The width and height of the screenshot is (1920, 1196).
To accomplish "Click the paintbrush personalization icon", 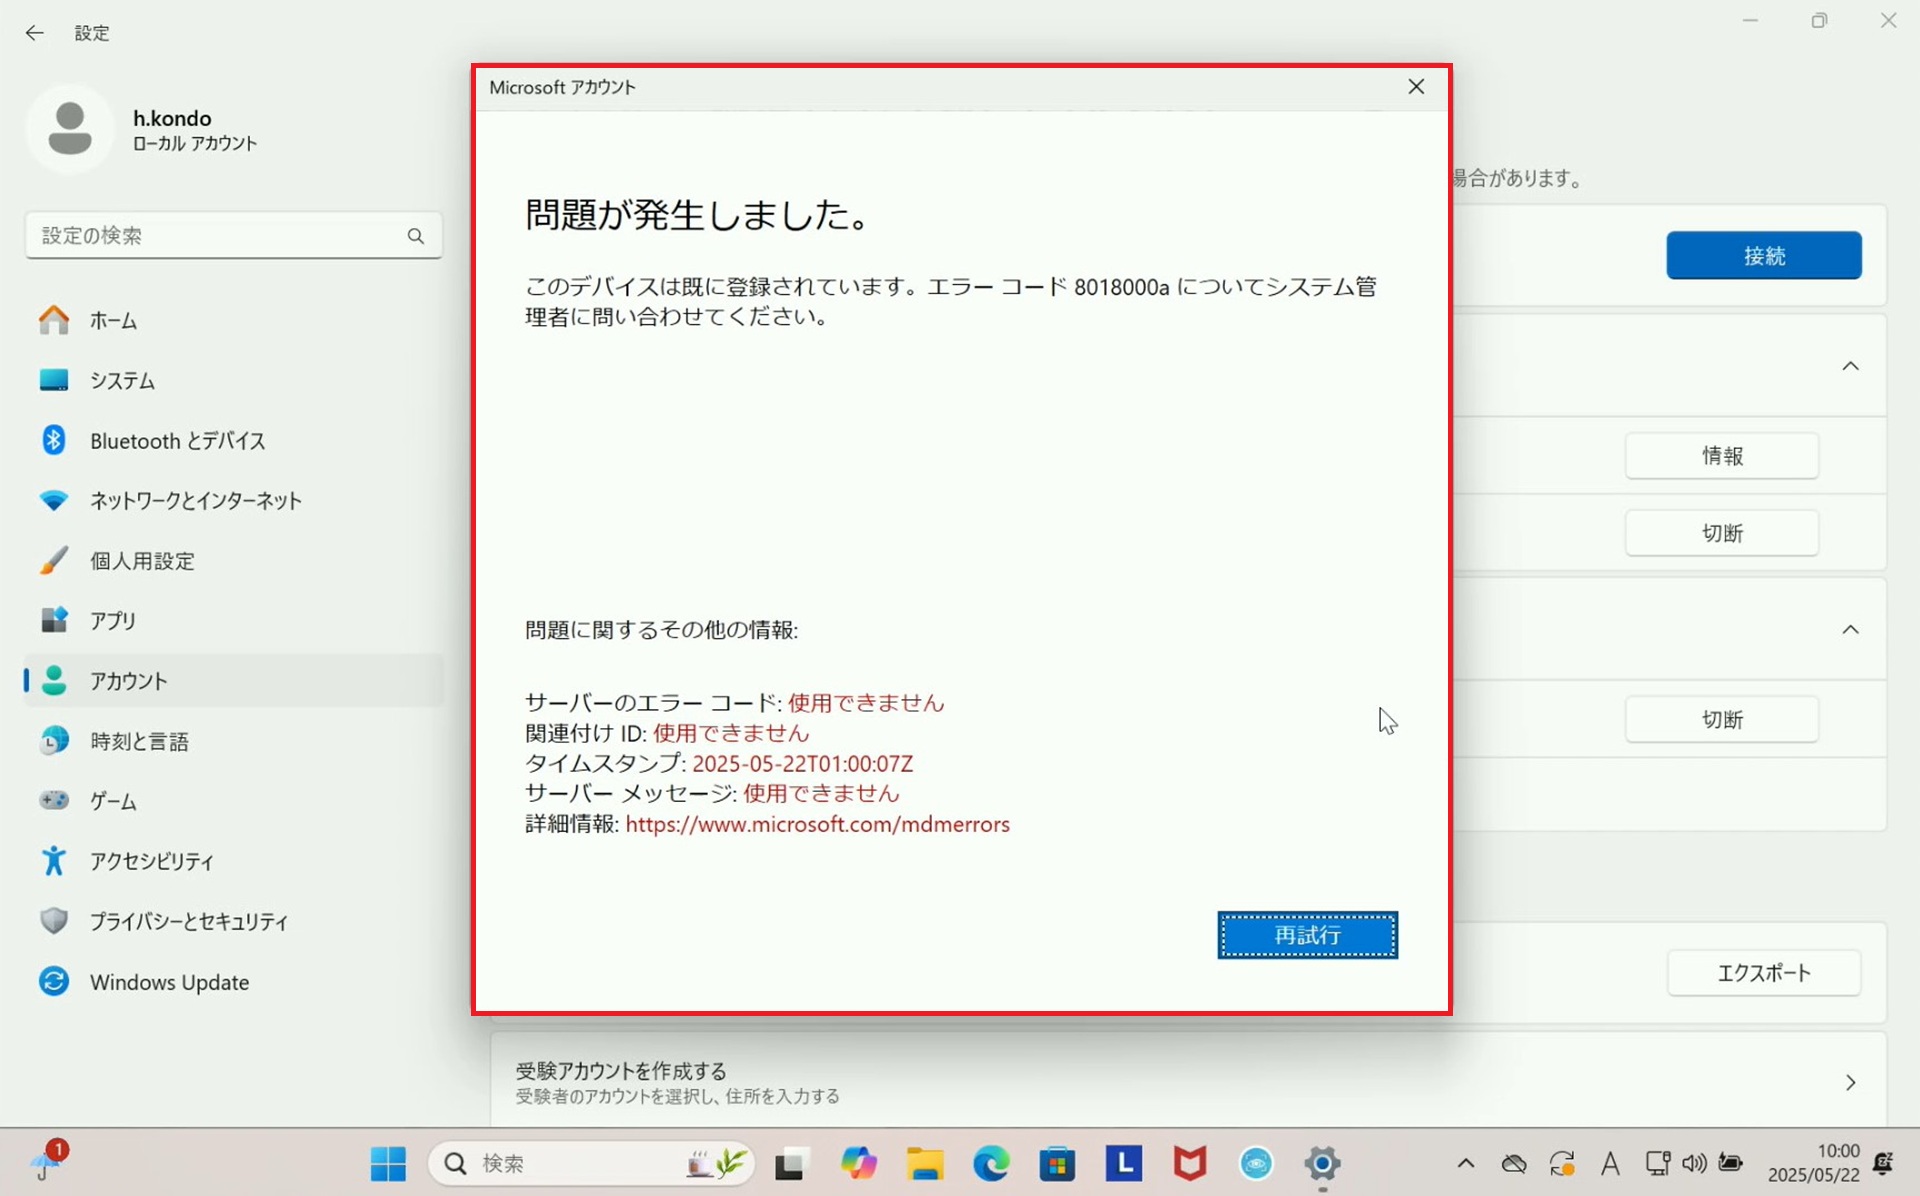I will coord(54,560).
